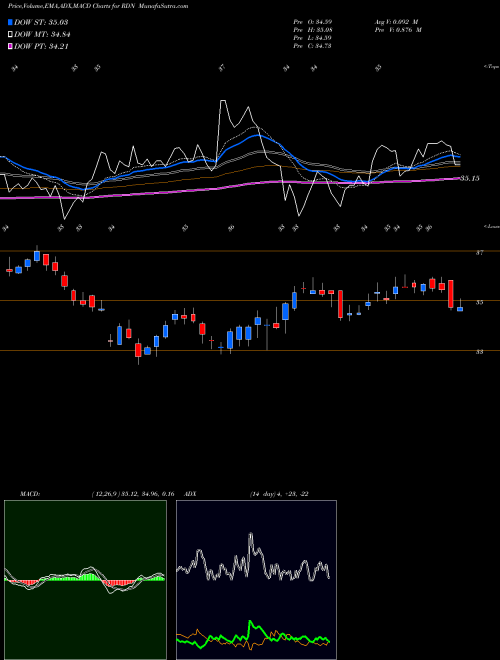
Task: Click the 'Pre O: 34.59' value
Action: tap(313, 22)
